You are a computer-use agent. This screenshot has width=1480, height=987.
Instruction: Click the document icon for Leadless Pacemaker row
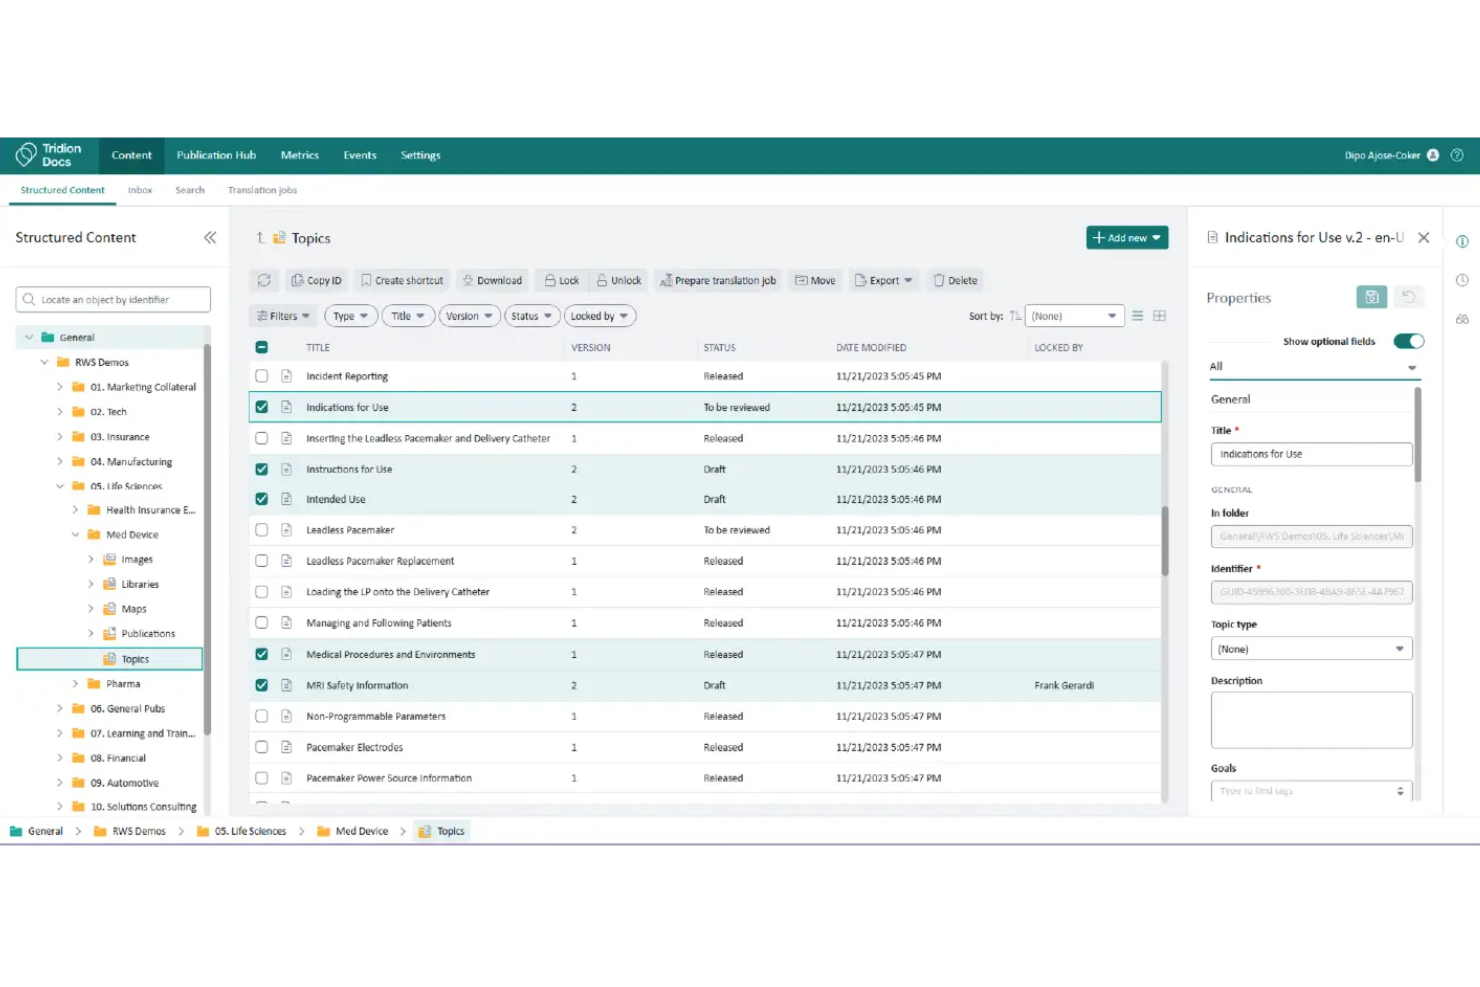[286, 530]
